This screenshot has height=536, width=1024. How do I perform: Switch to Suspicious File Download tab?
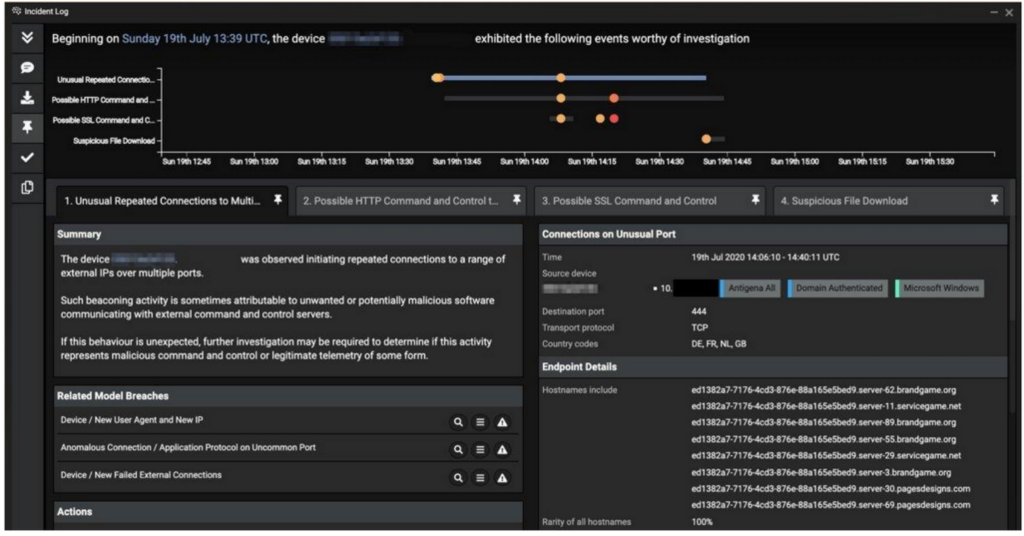click(x=844, y=201)
